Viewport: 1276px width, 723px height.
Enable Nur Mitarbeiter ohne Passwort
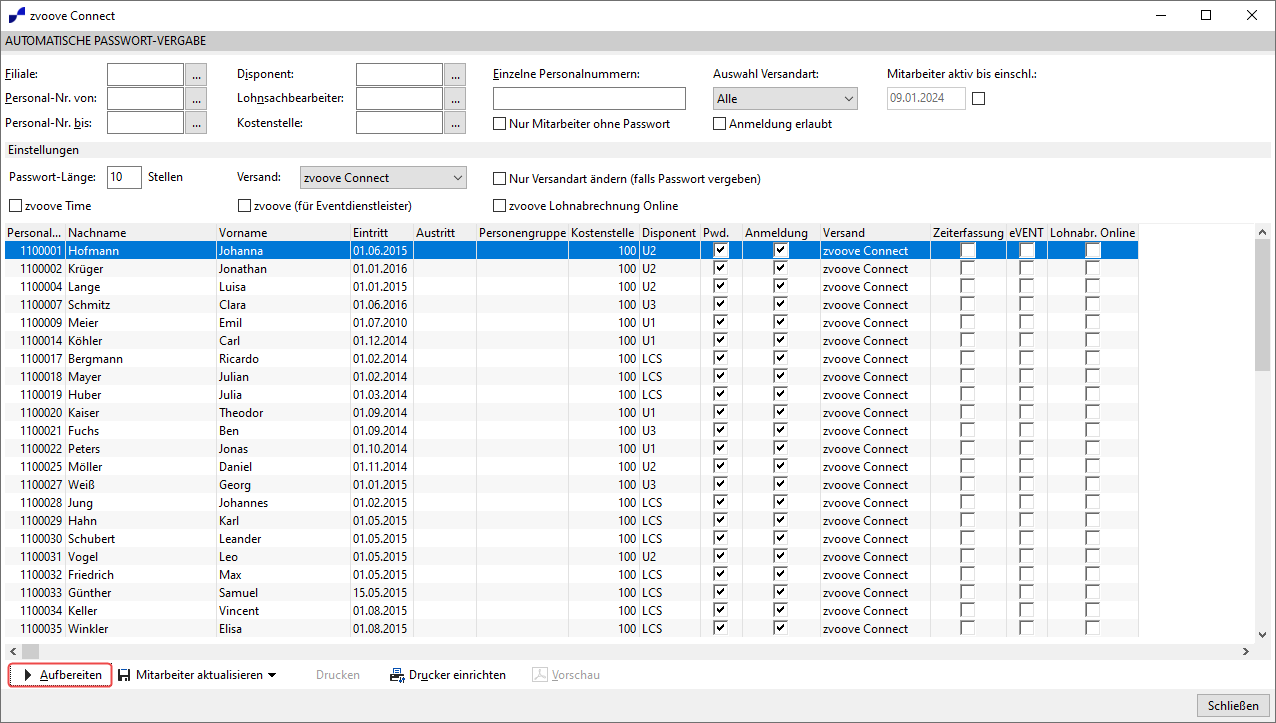(x=497, y=123)
